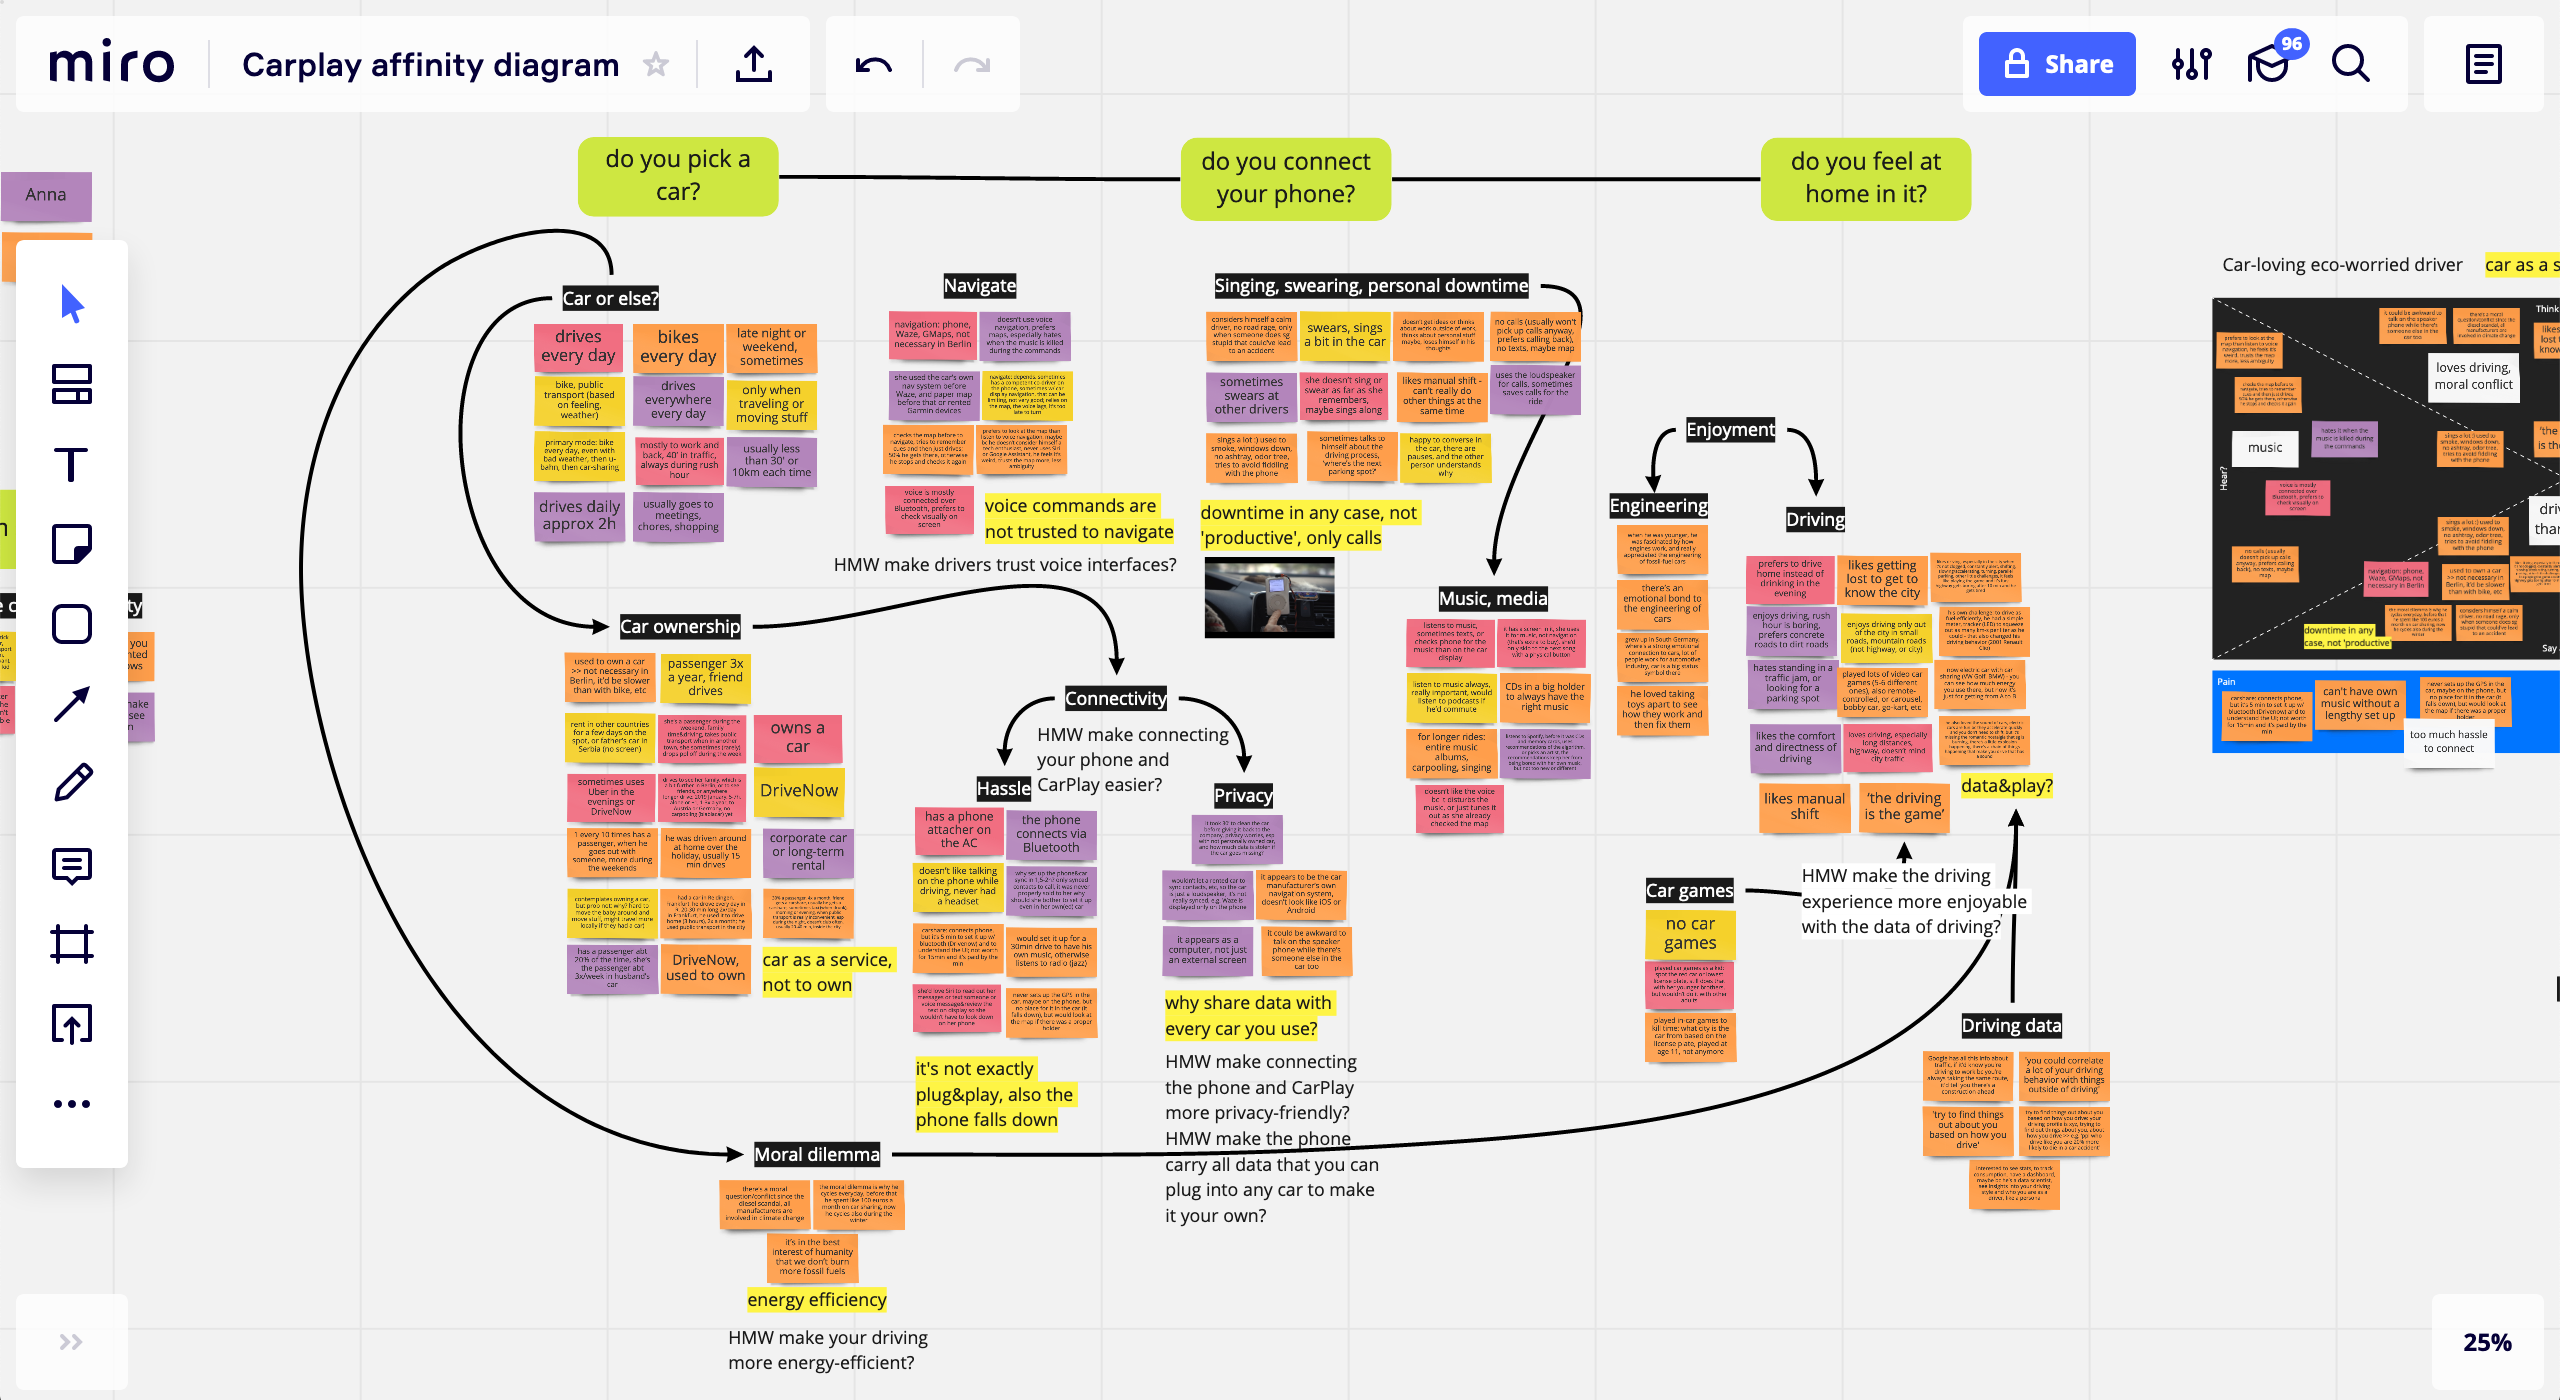The height and width of the screenshot is (1400, 2560).
Task: Click the 'Moral dilemma' heading
Action: [x=817, y=1155]
